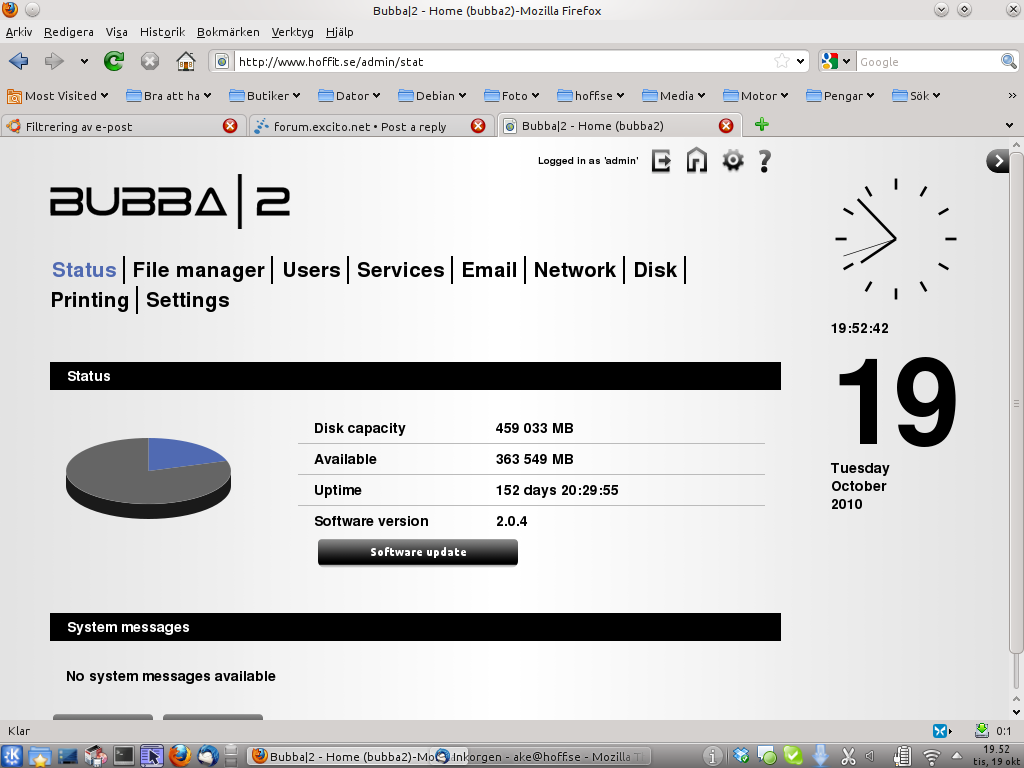This screenshot has width=1024, height=768.
Task: Click the Bubba home arch icon
Action: pos(697,160)
